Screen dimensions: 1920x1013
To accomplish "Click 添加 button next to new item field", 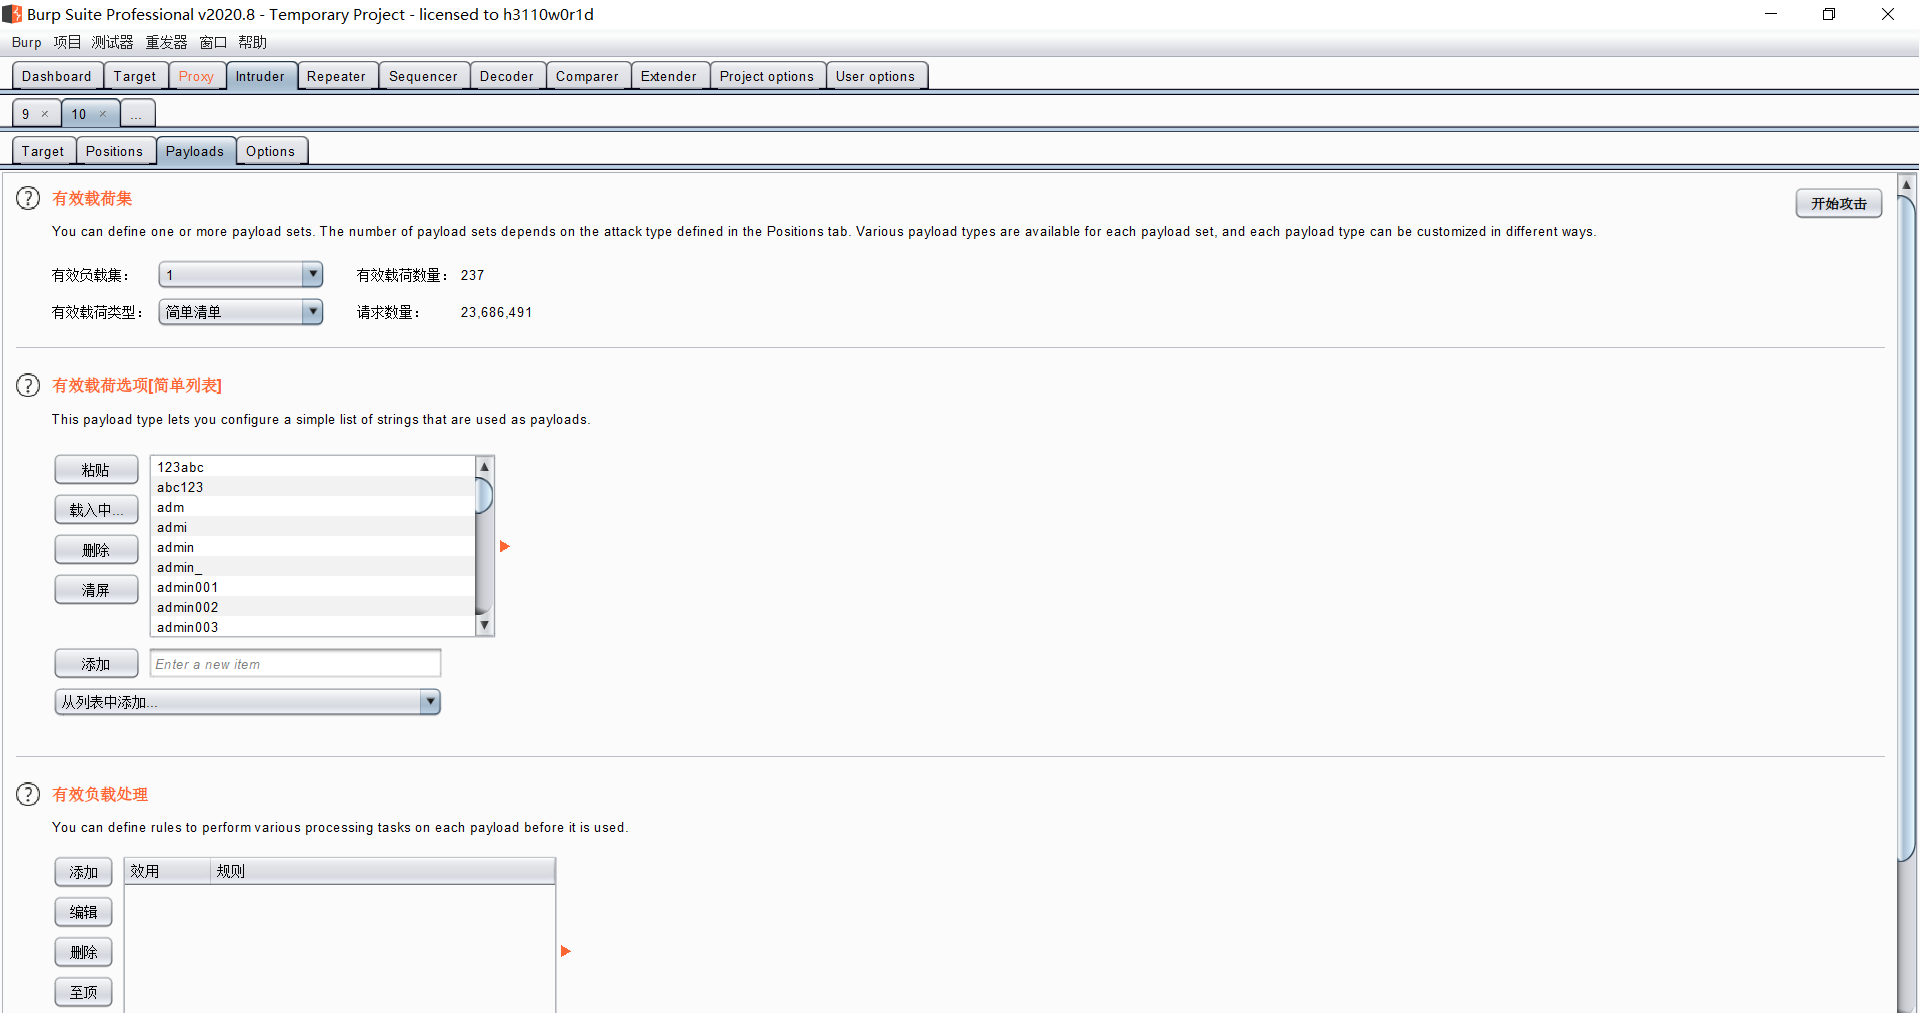I will point(96,664).
